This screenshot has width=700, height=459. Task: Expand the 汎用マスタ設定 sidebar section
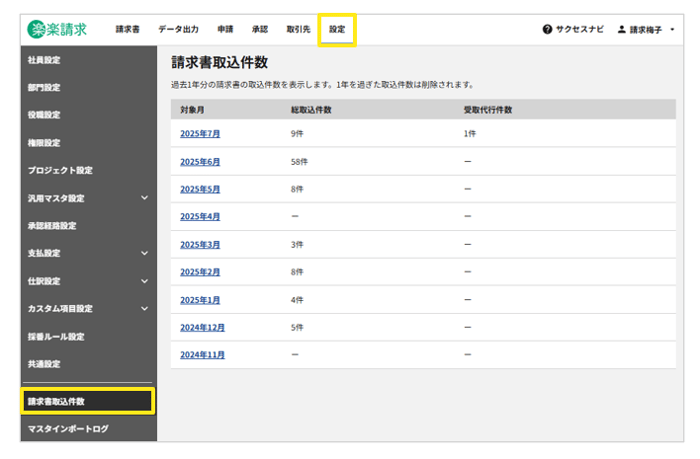(x=144, y=198)
